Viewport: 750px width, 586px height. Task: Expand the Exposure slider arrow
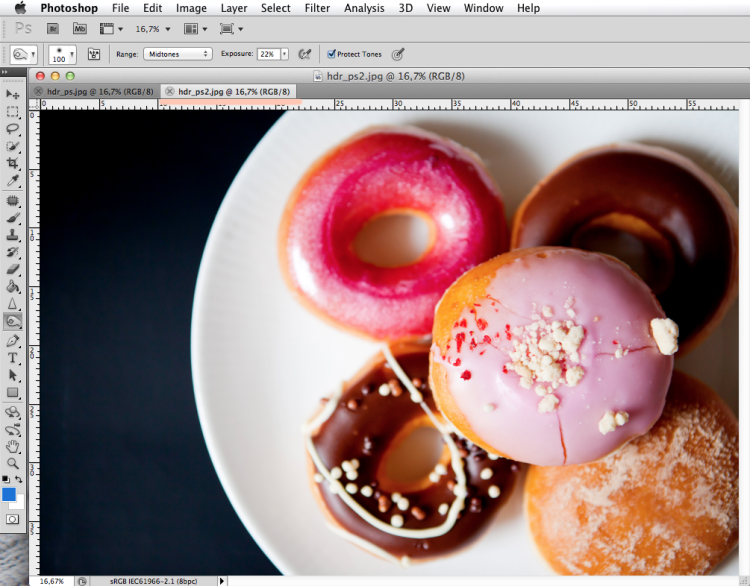pyautogui.click(x=284, y=54)
